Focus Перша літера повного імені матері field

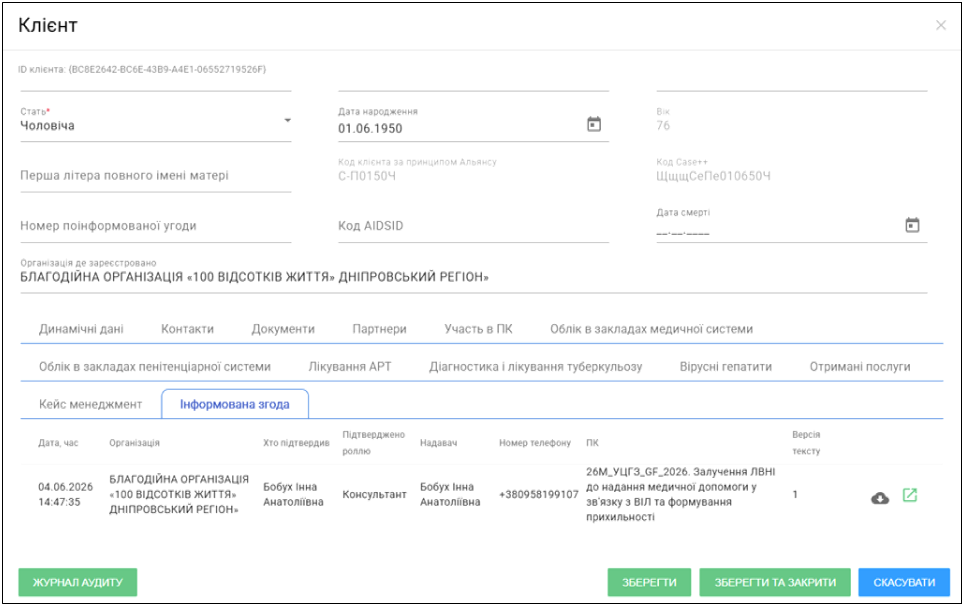coord(156,176)
